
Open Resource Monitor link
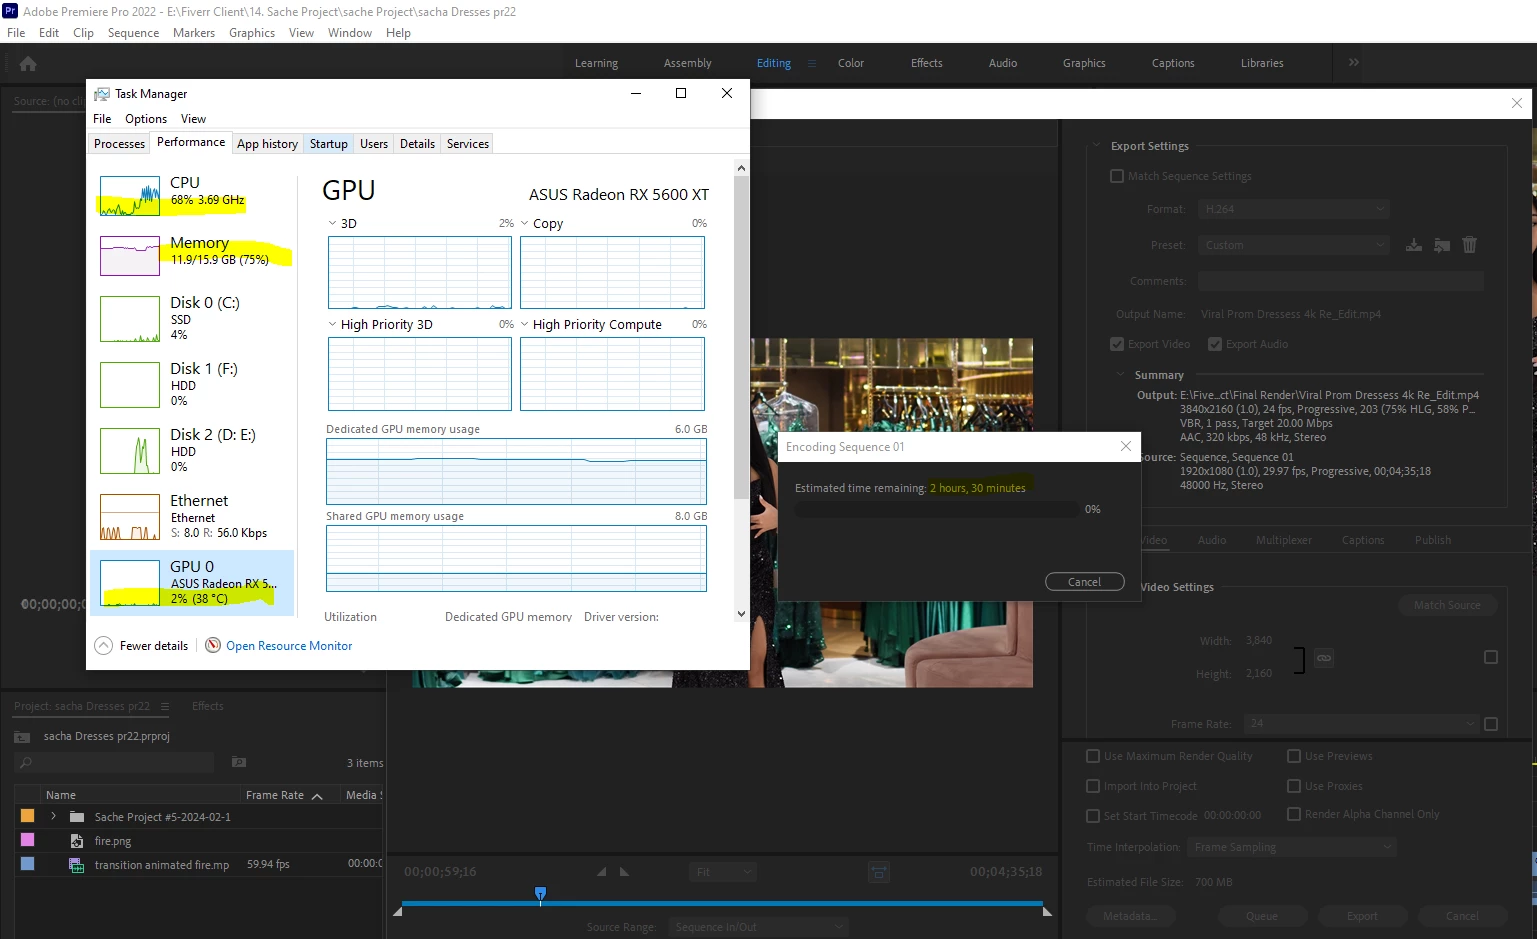click(x=289, y=646)
